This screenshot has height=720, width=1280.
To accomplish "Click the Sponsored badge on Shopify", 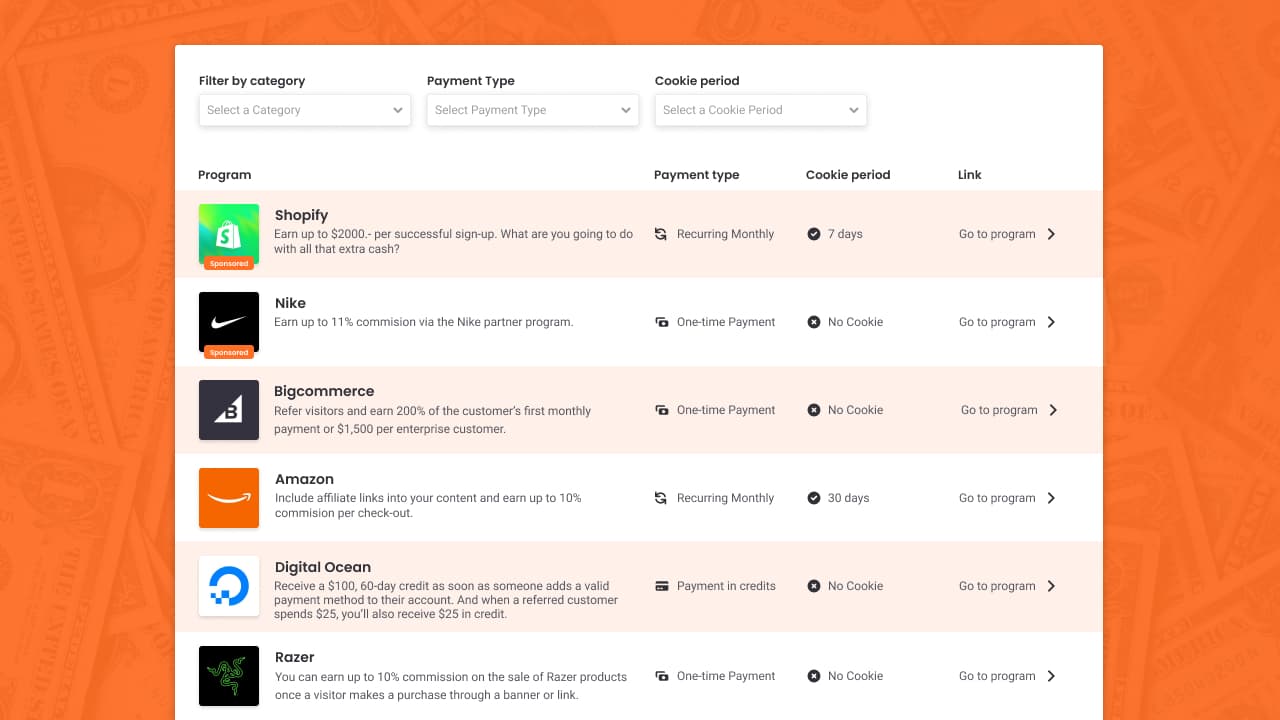I will pos(229,264).
